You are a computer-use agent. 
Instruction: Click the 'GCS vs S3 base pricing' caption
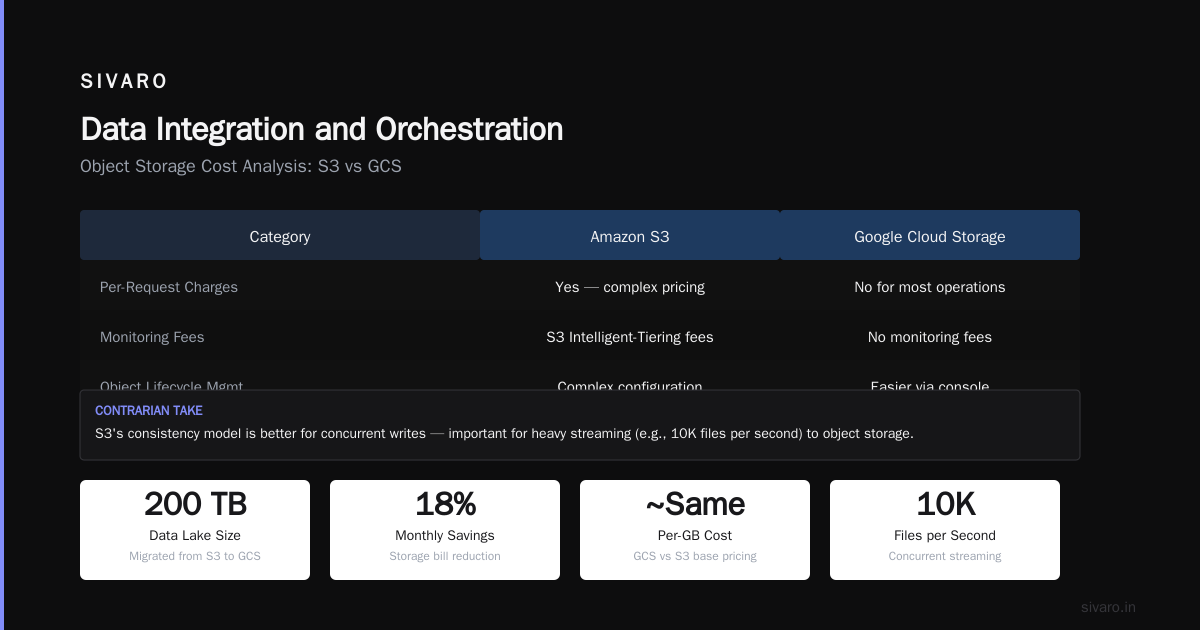coord(695,556)
